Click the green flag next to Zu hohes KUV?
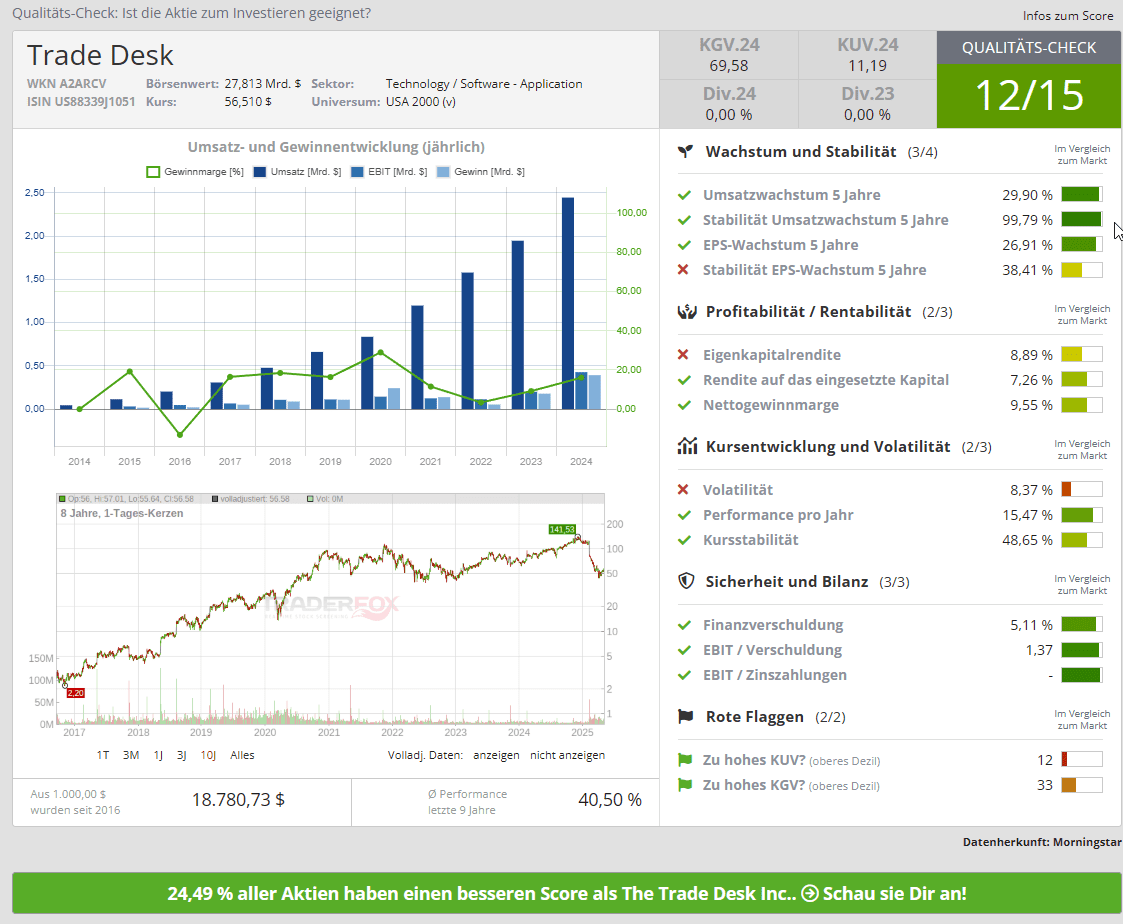1123x924 pixels. pos(685,760)
